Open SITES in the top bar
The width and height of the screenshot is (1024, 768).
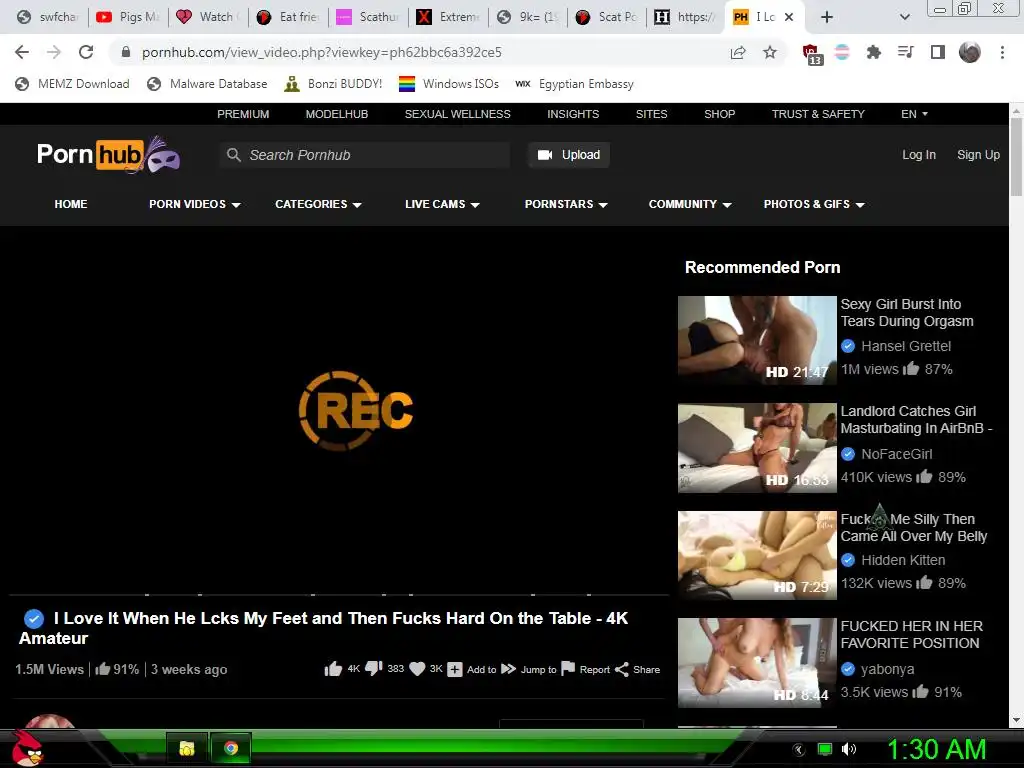point(651,114)
